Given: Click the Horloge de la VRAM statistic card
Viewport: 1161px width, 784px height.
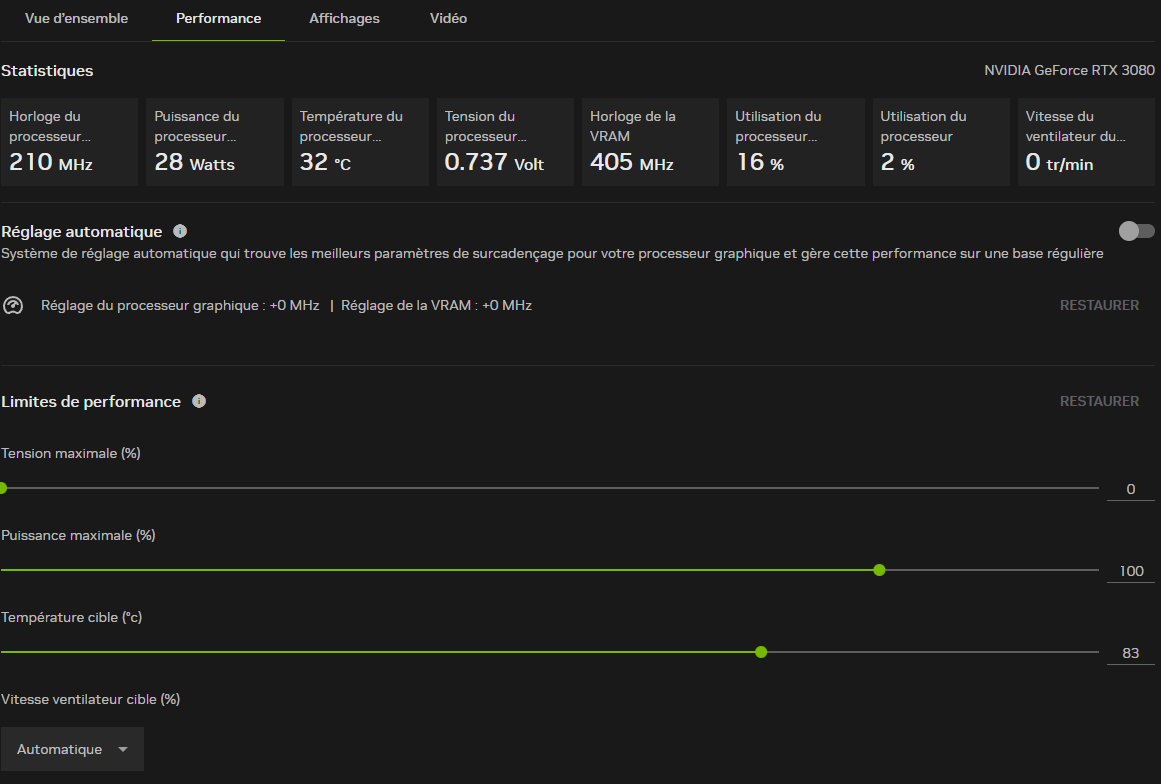Looking at the screenshot, I should (x=650, y=142).
